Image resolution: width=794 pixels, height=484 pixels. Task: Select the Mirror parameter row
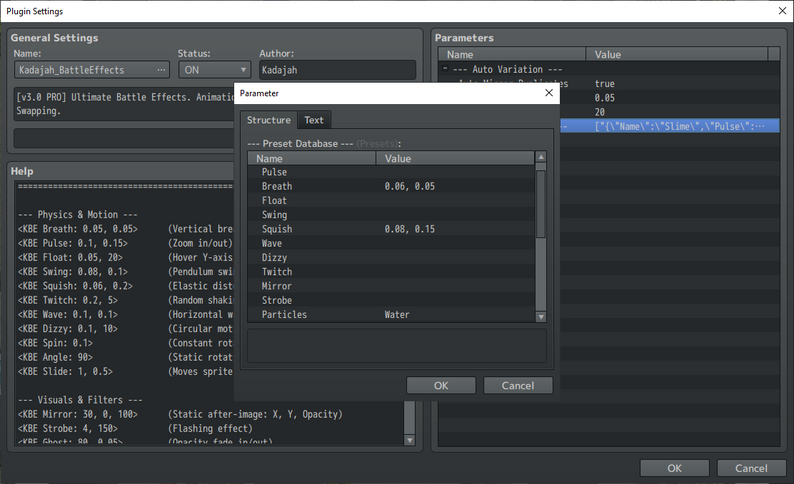391,286
